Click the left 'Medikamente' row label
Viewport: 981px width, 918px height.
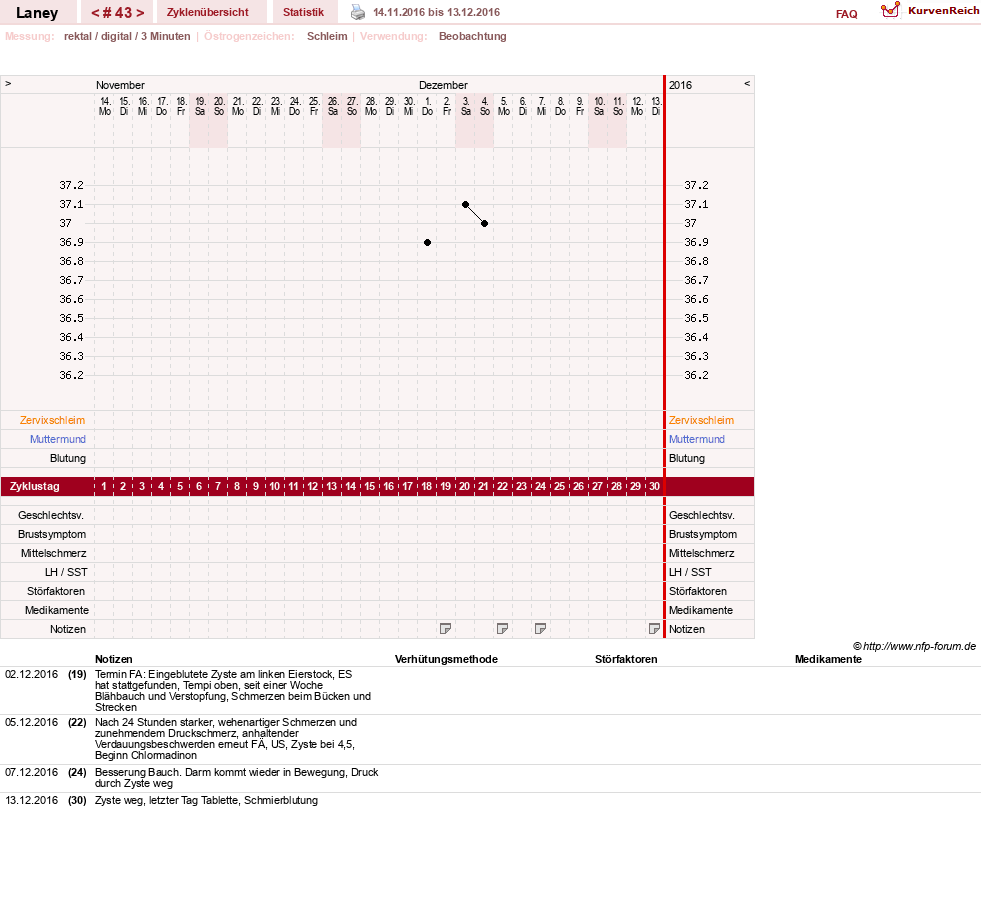click(57, 610)
